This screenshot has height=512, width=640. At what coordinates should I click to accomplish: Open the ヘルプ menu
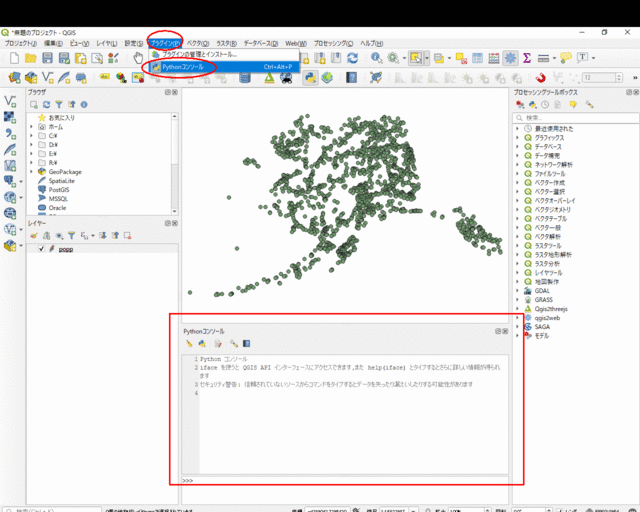371,43
